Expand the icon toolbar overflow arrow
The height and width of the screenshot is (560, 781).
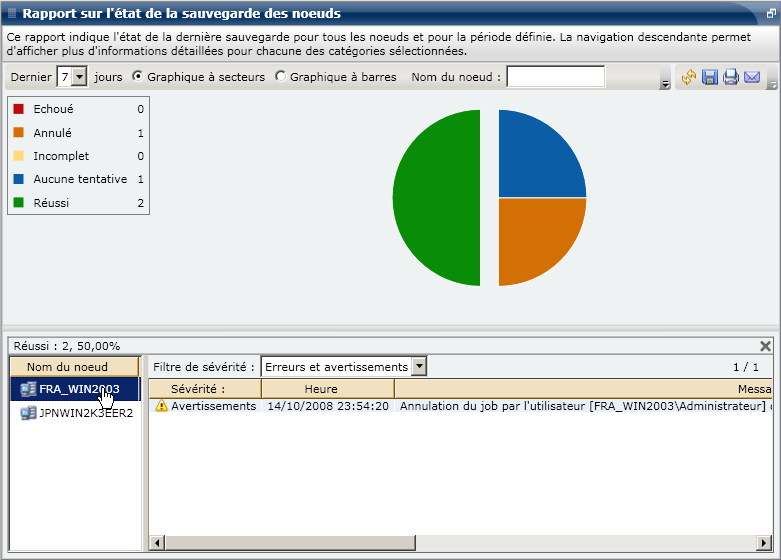(773, 85)
